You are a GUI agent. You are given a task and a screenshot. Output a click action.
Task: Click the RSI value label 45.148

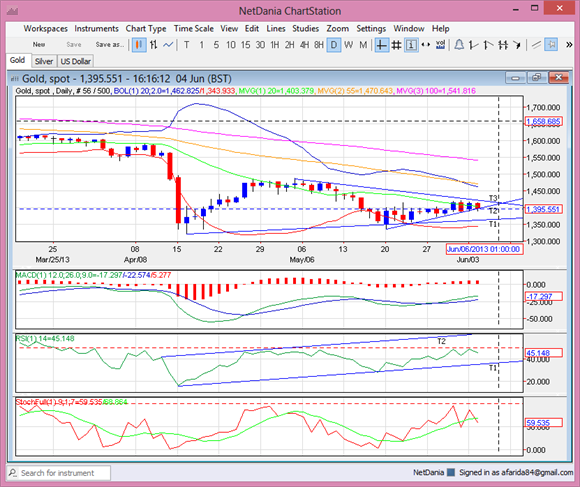[544, 353]
